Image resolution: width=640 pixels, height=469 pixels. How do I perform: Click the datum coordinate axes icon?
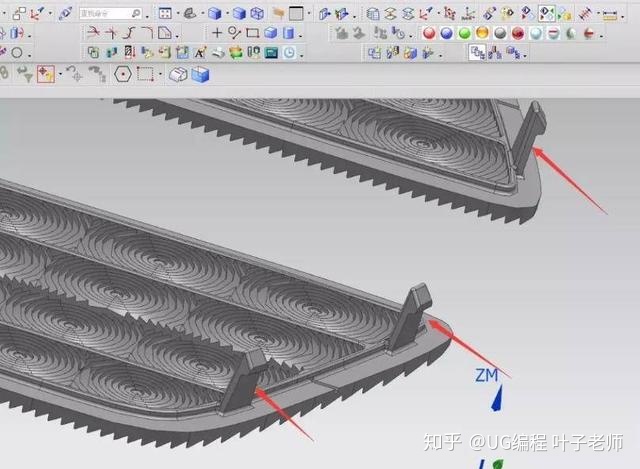[x=468, y=14]
